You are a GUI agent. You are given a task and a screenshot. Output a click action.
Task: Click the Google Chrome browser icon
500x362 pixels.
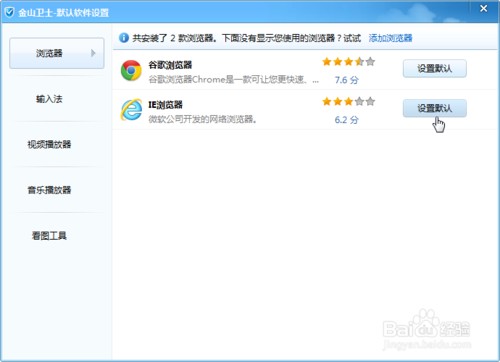tap(131, 70)
